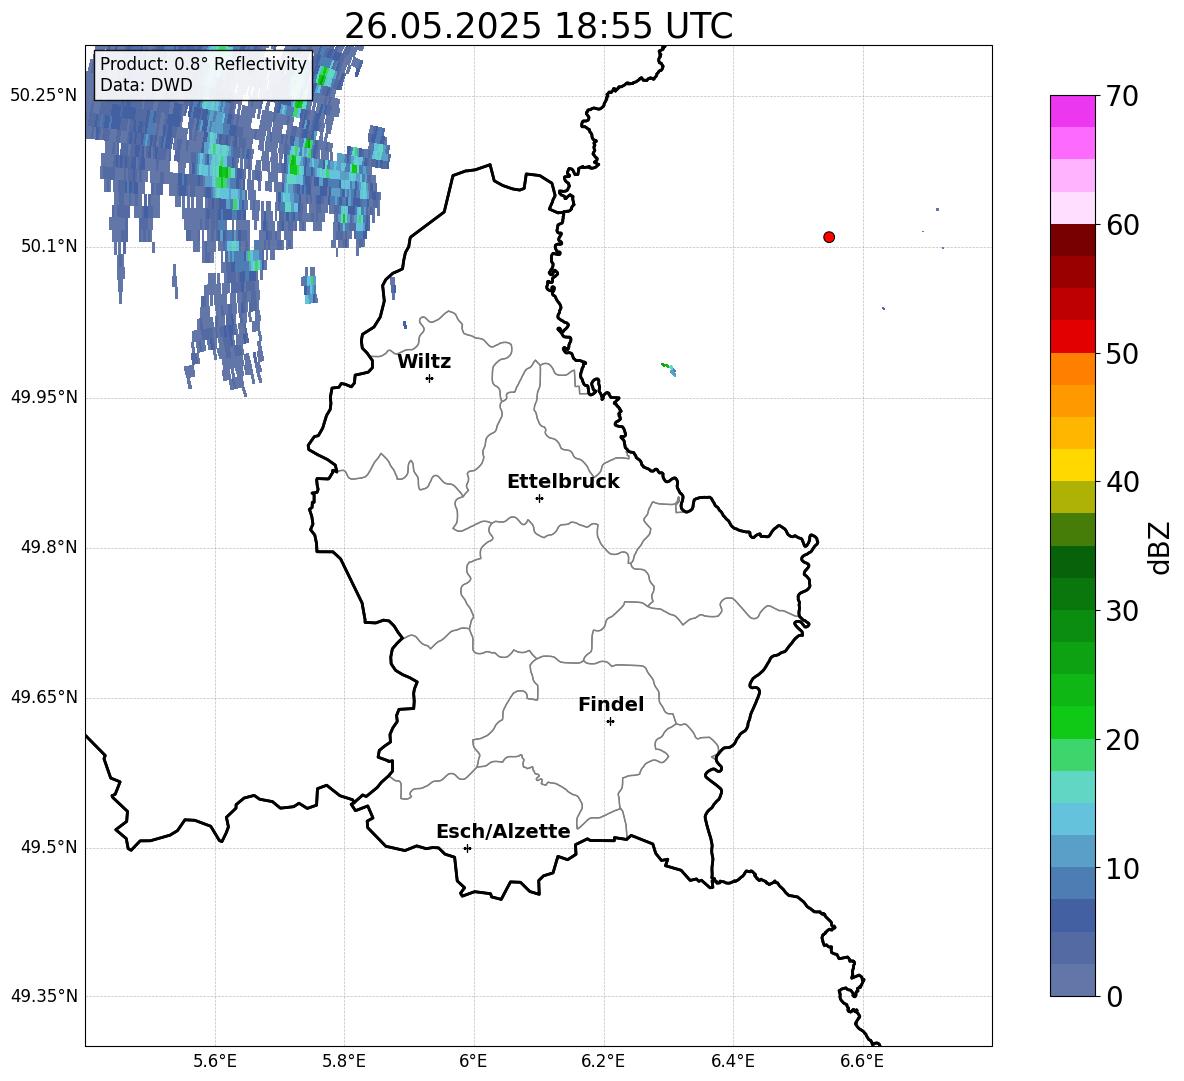1184x1081 pixels.
Task: Click the colorbar tick label 10
Action: pos(1123,869)
